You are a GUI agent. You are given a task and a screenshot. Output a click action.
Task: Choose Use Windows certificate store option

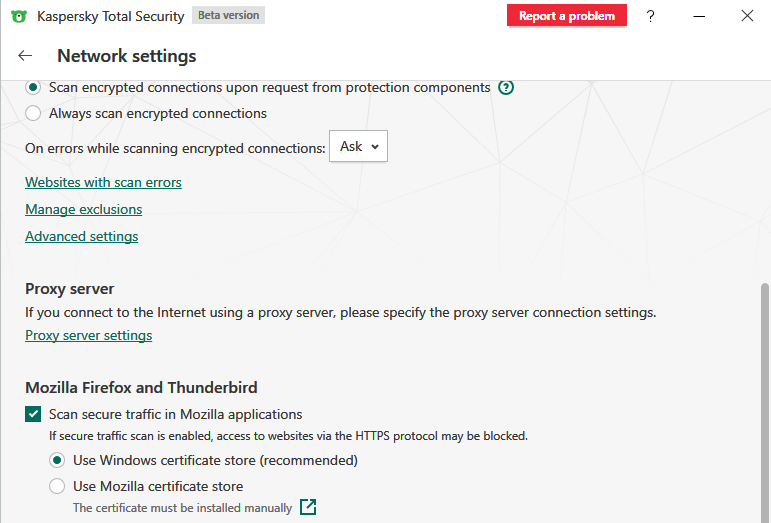pos(58,460)
